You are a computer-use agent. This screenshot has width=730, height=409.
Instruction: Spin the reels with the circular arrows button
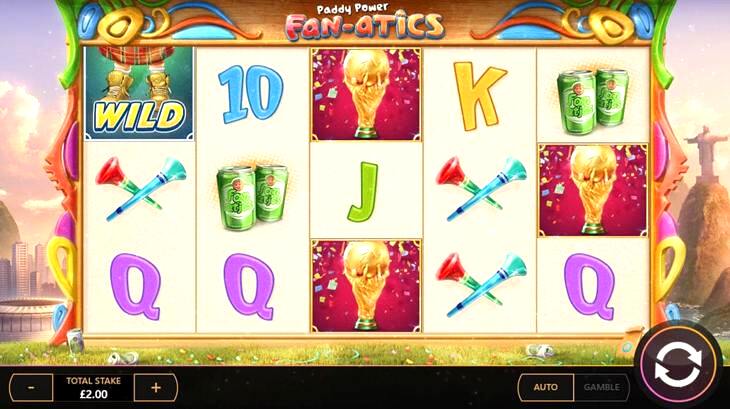pyautogui.click(x=678, y=364)
